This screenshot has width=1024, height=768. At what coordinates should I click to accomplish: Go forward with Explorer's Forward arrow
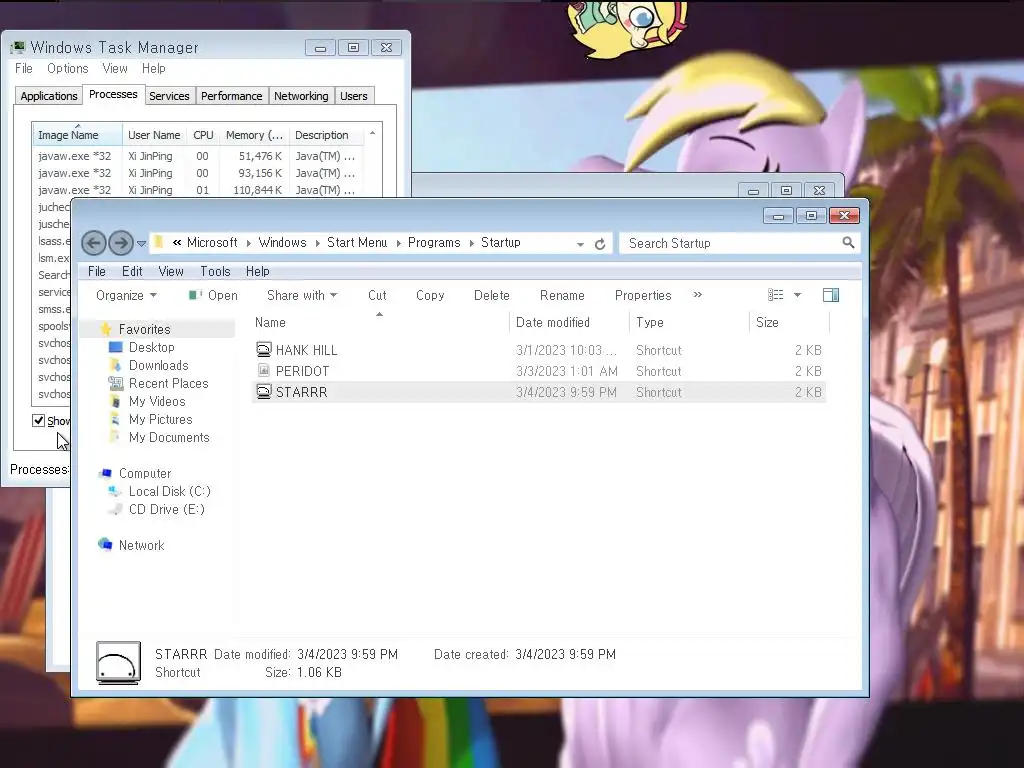tap(121, 244)
